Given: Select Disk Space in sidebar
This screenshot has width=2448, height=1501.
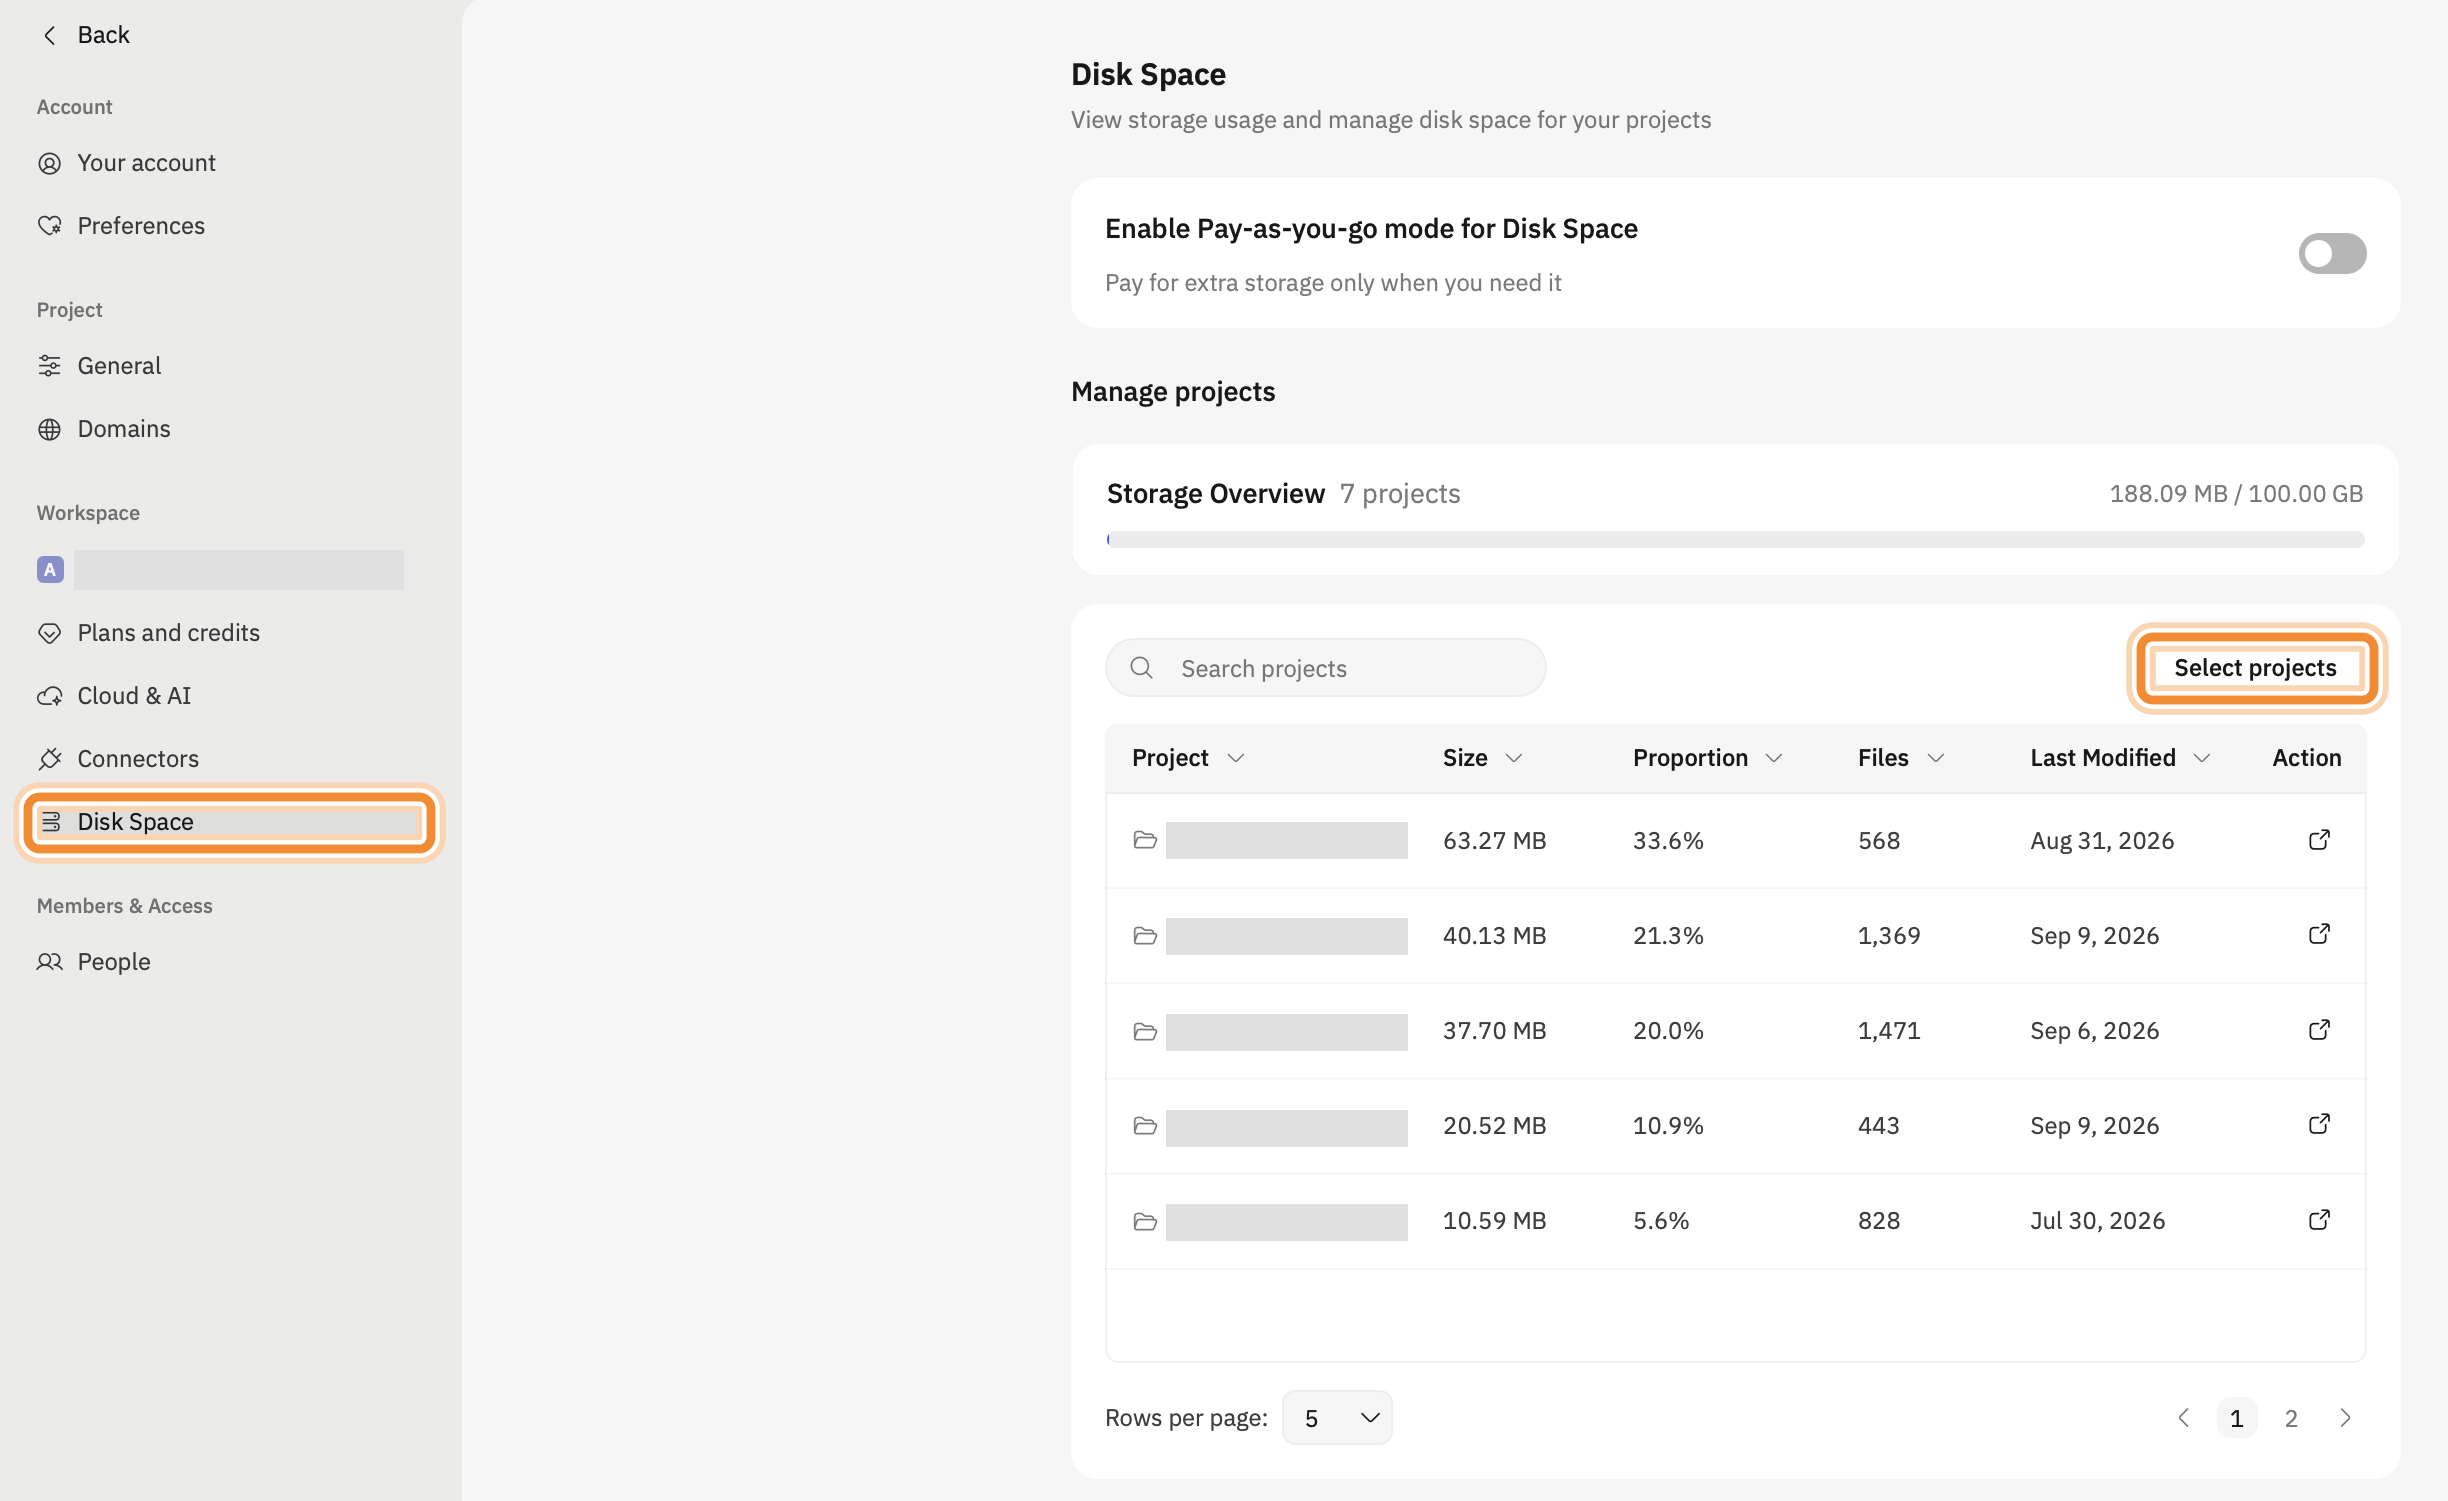Looking at the screenshot, I should coord(230,822).
